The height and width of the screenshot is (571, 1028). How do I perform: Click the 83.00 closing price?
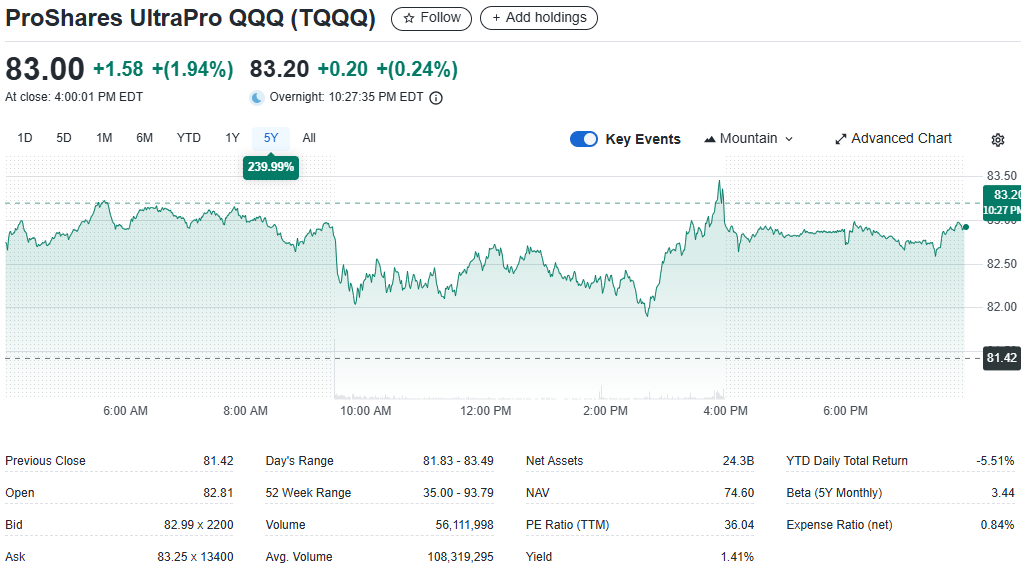pyautogui.click(x=45, y=69)
